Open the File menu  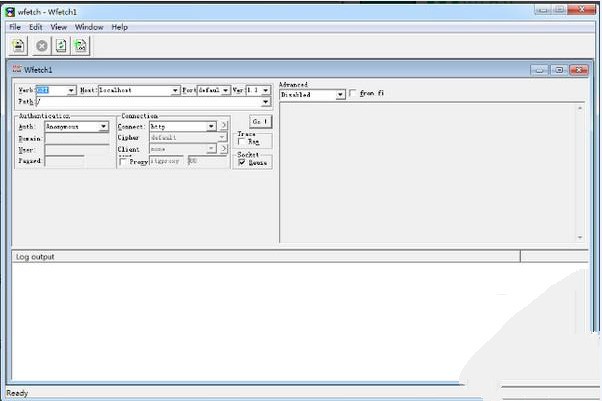[x=15, y=27]
